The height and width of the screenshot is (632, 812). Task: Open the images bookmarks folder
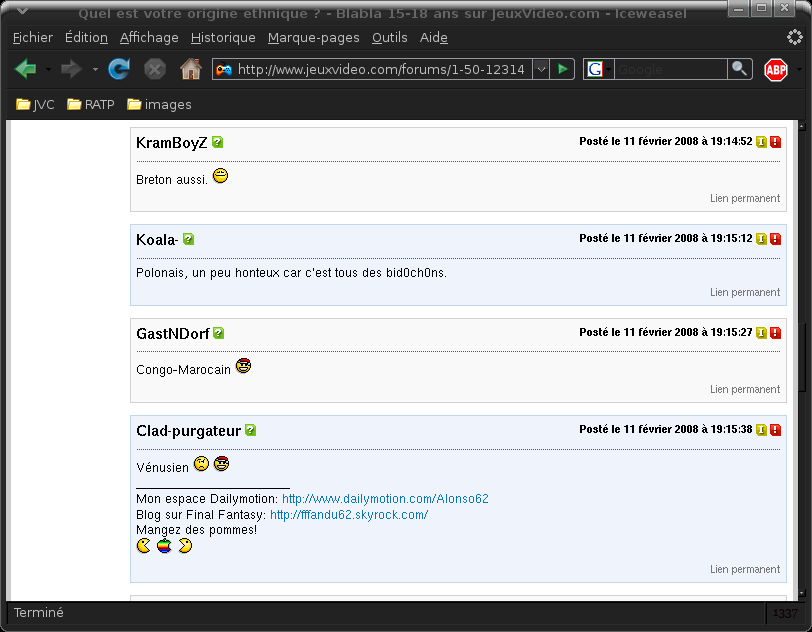point(160,105)
